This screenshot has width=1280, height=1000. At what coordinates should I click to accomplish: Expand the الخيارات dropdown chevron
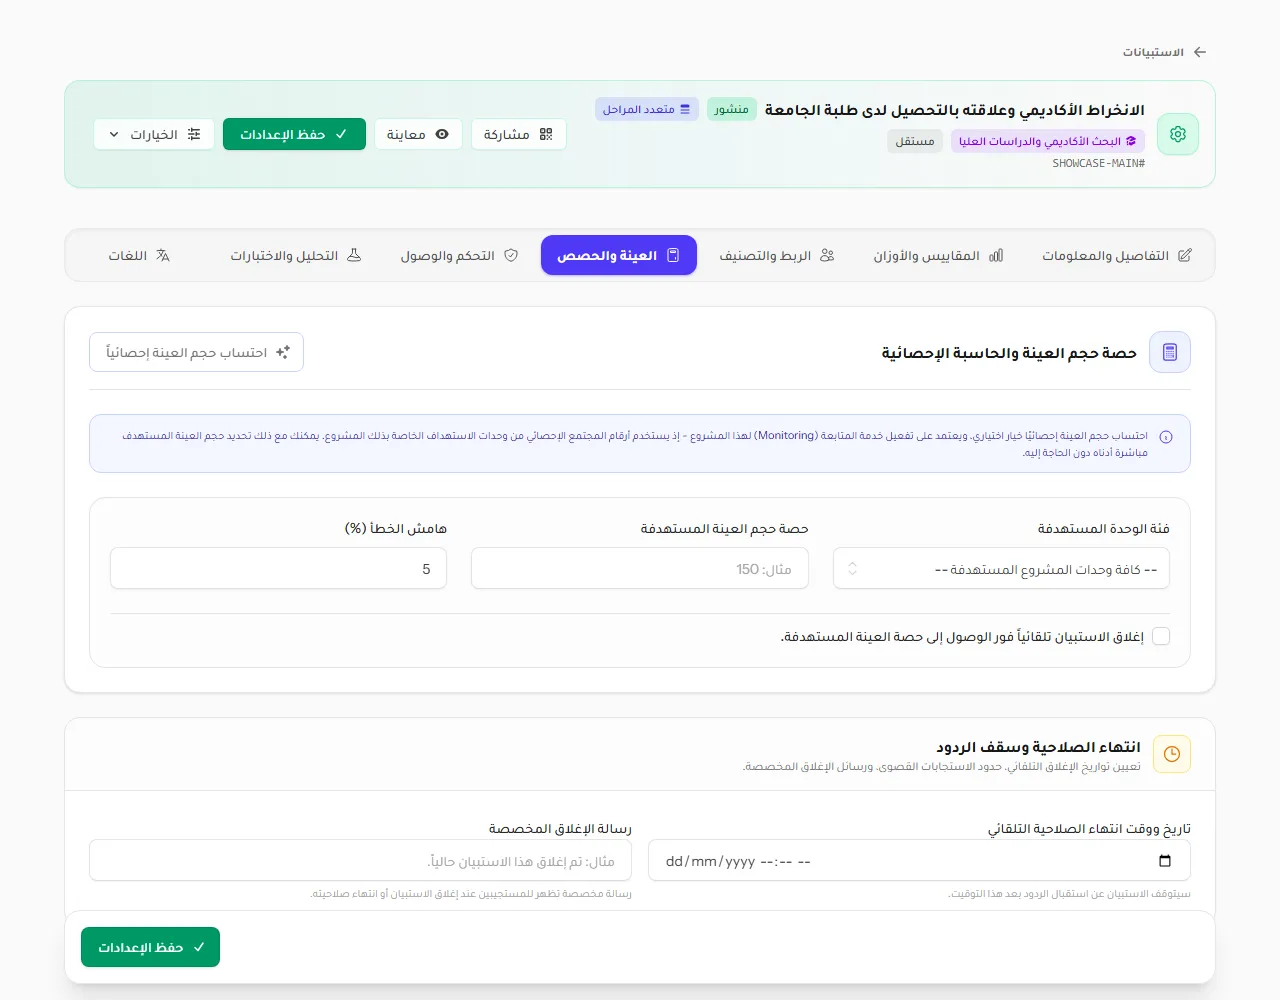click(114, 134)
